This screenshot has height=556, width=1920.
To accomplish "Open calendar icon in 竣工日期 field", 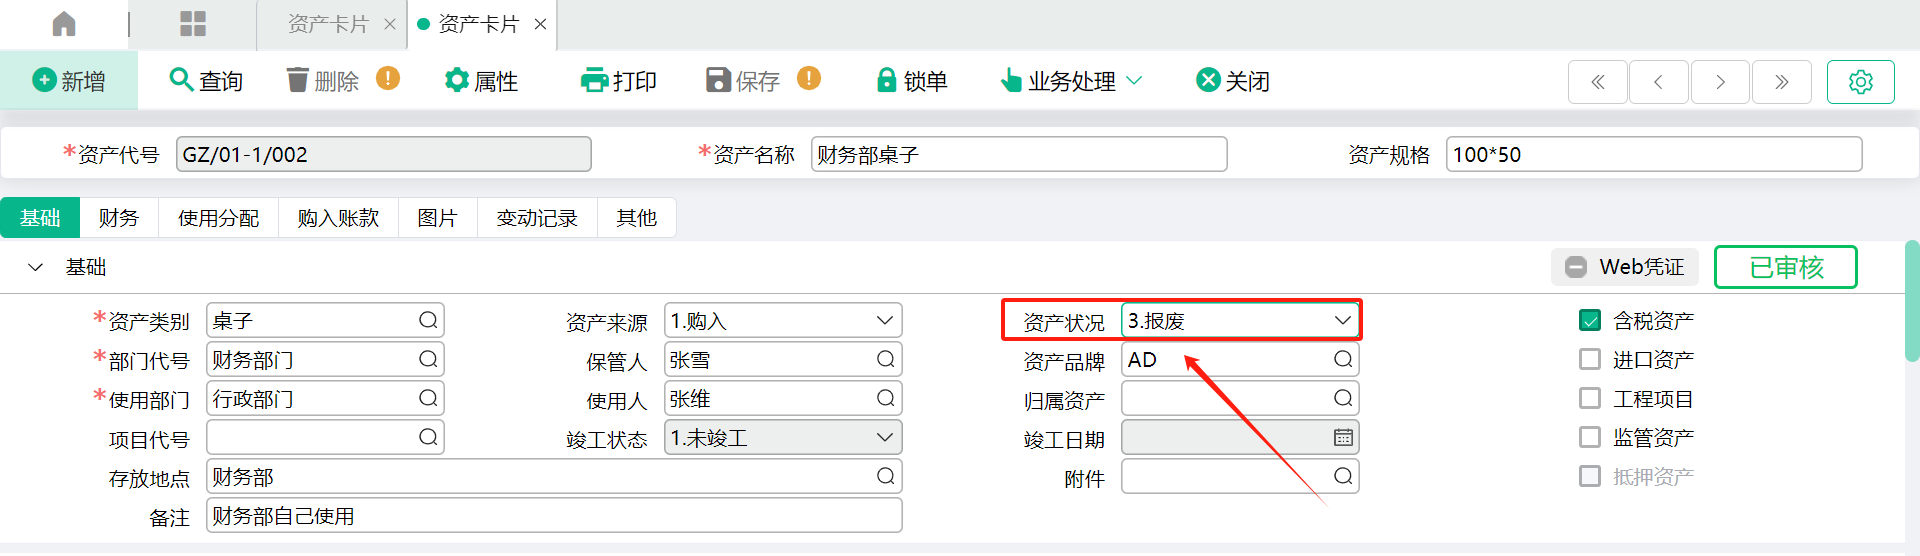I will [1343, 437].
